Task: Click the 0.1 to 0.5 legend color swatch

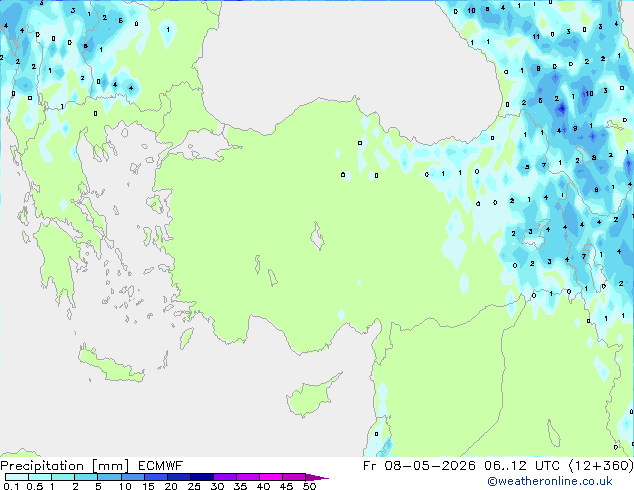Action: (17, 477)
